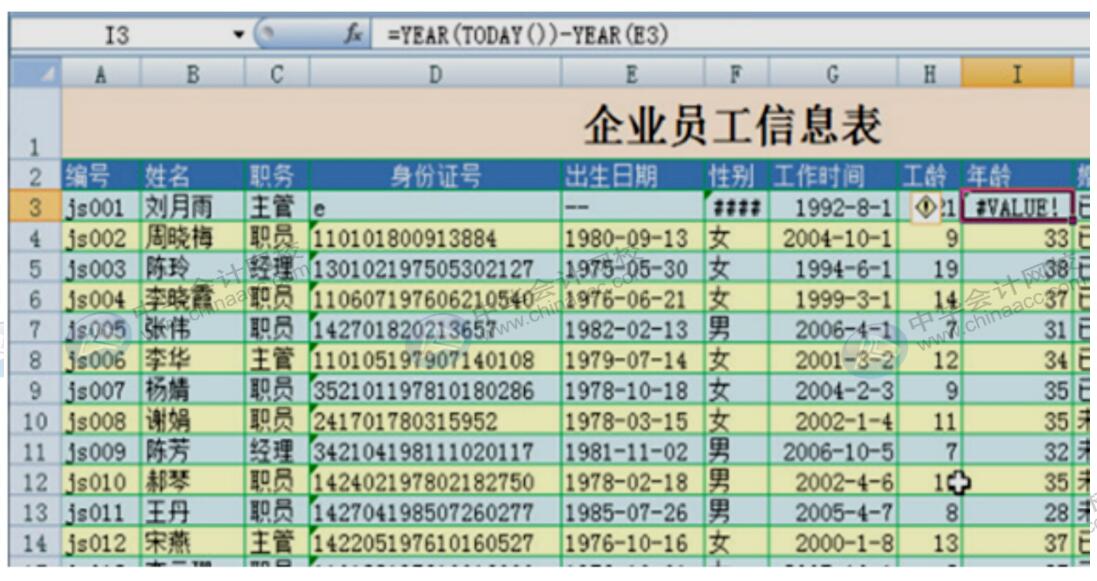Click the insert function fx icon

(353, 34)
